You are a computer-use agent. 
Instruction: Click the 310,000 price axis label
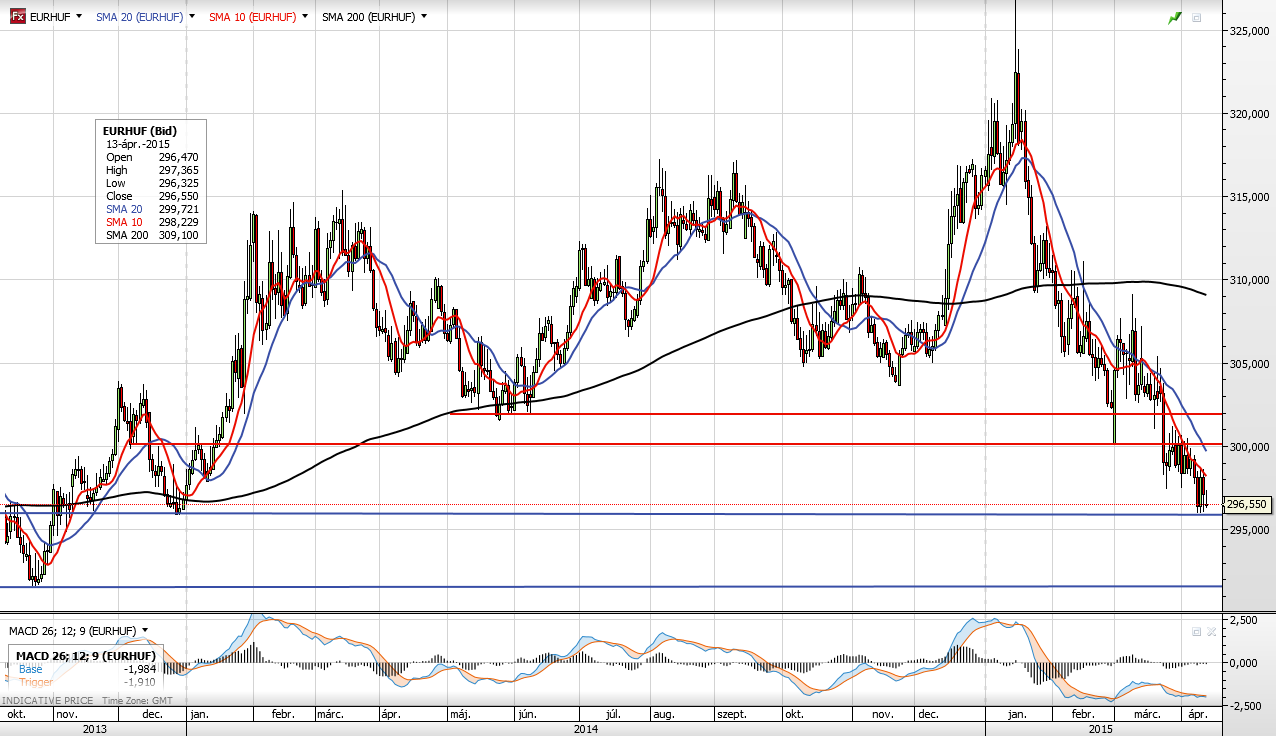coord(1248,280)
